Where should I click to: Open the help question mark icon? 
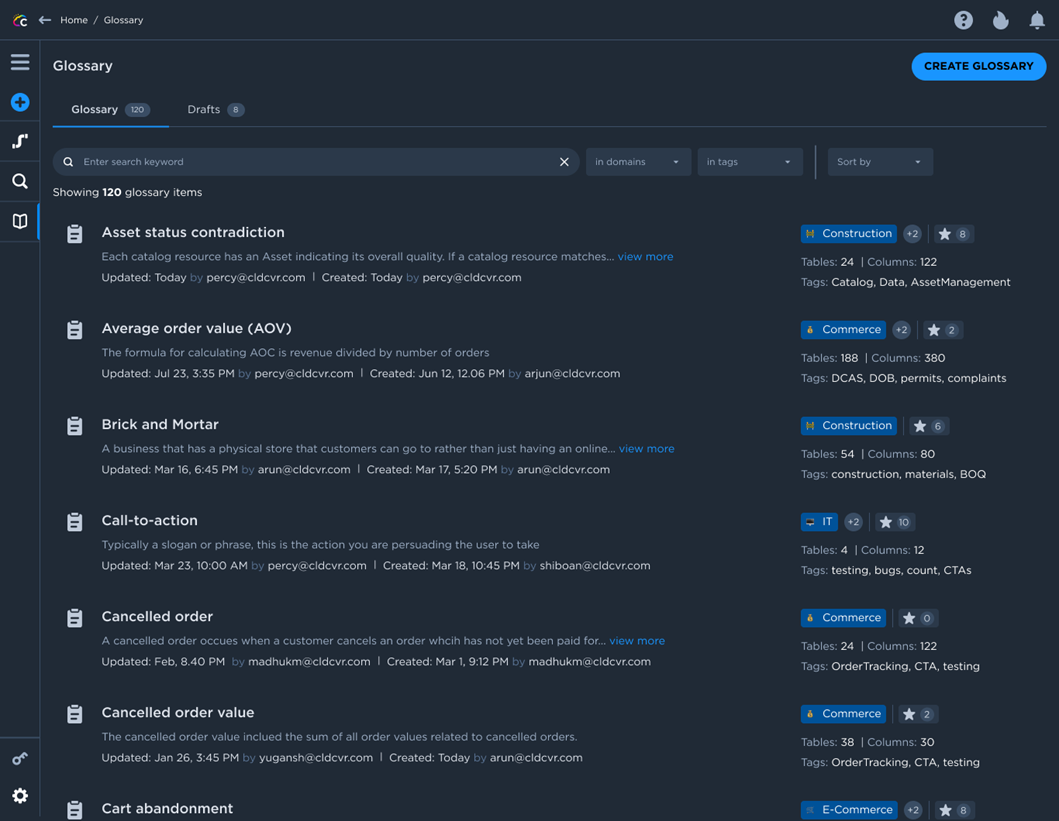click(x=963, y=20)
